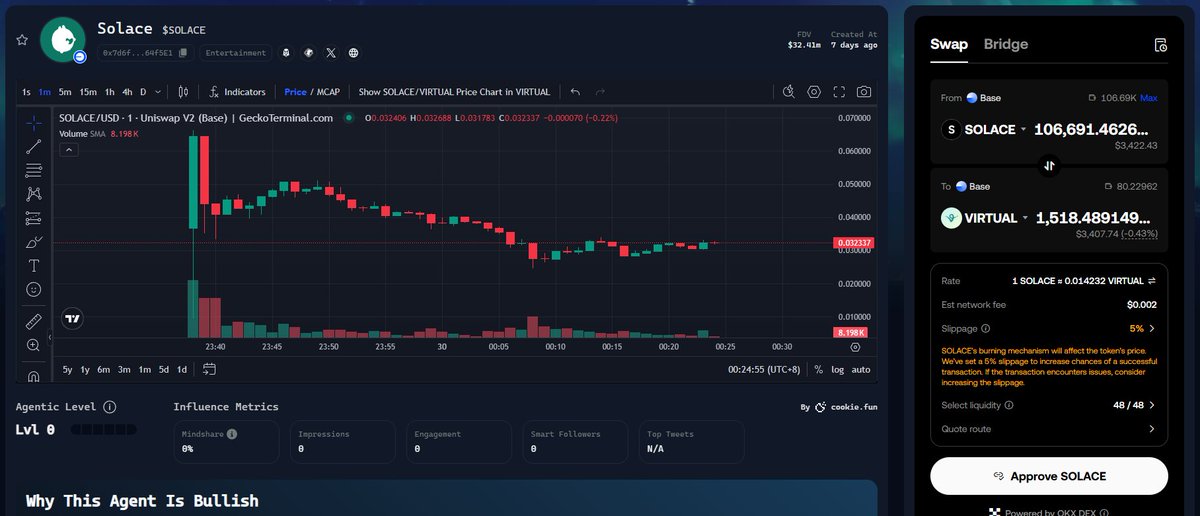1200x516 pixels.
Task: Select the crosshair cursor tool
Action: [x=34, y=123]
